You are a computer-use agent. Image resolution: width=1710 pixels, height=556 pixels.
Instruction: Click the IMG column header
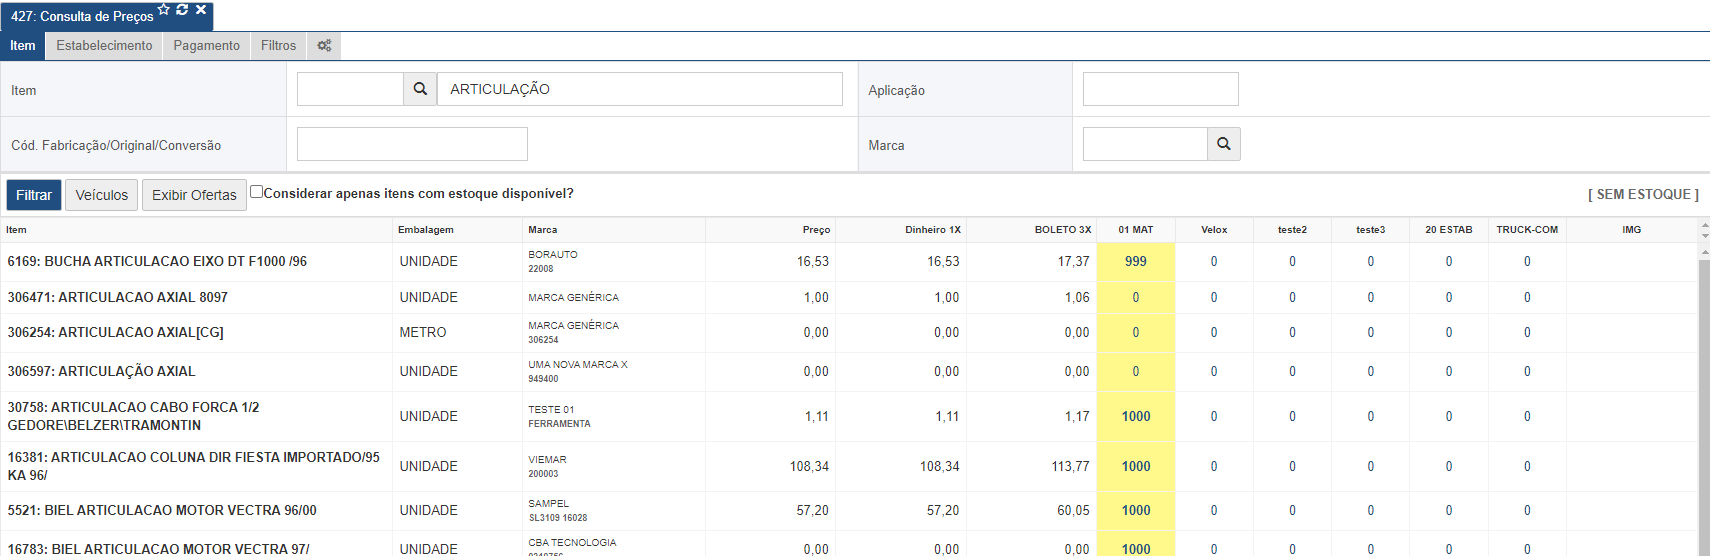[1632, 230]
